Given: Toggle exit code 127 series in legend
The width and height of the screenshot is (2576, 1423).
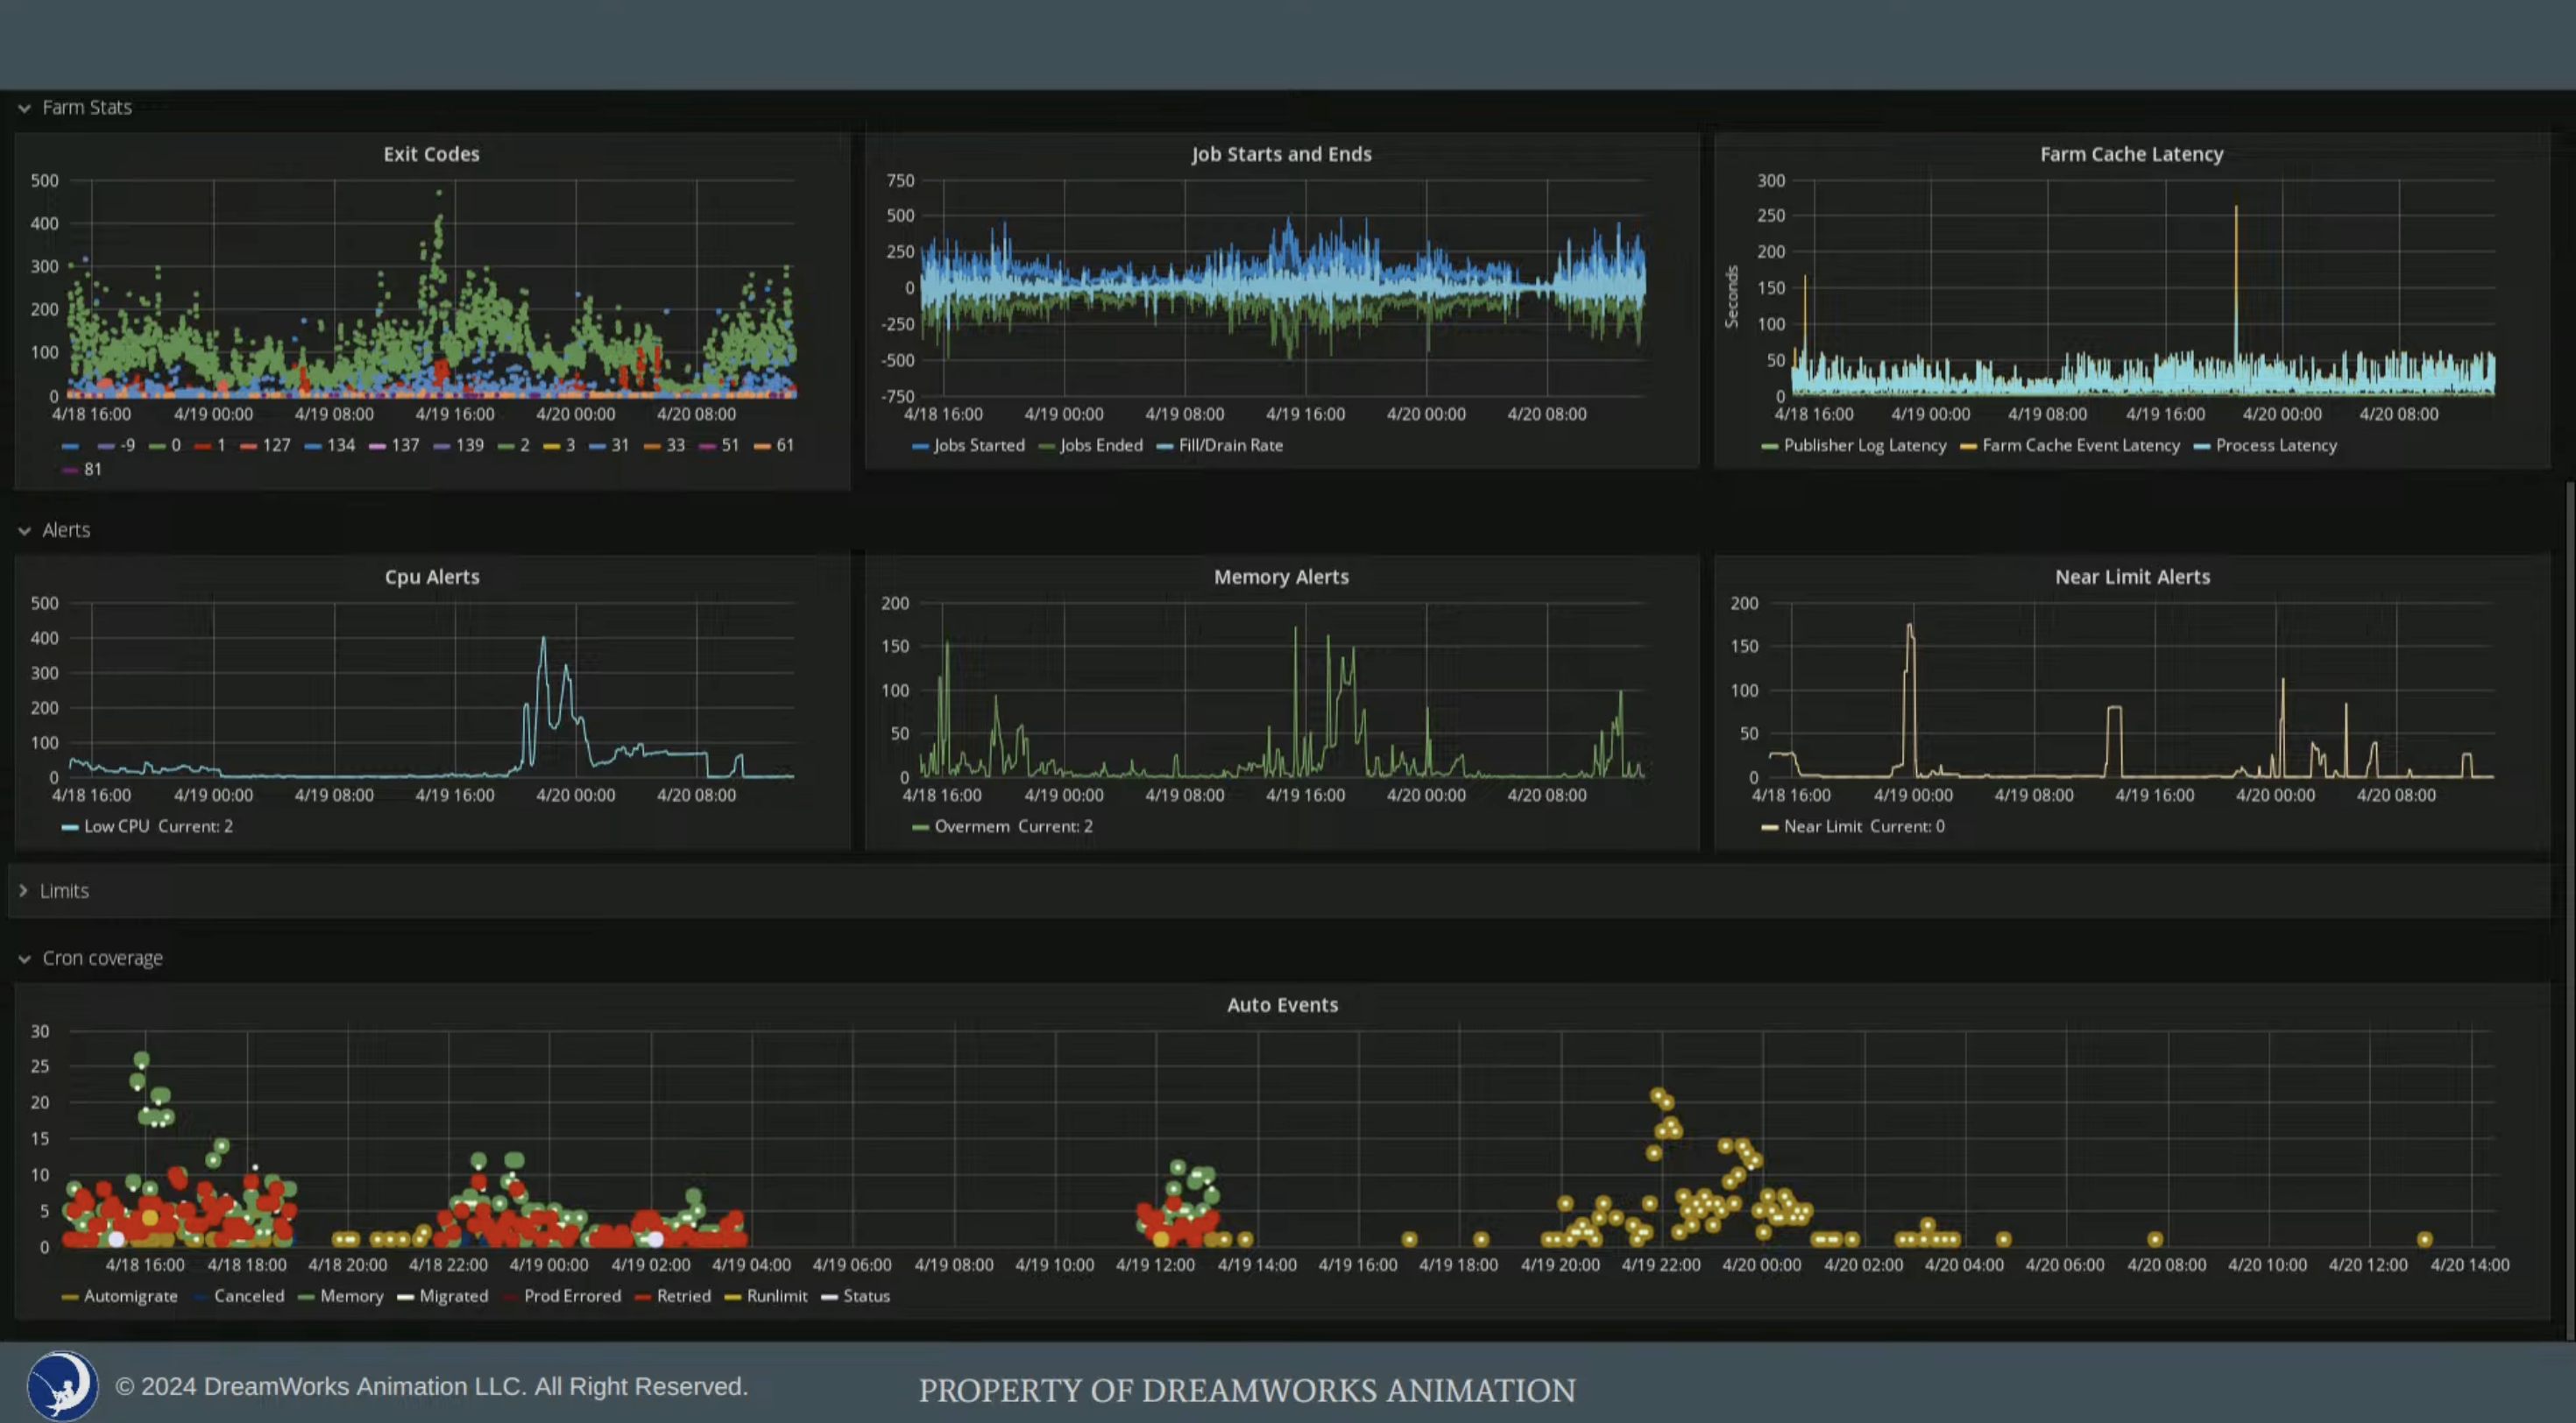Looking at the screenshot, I should click(276, 445).
